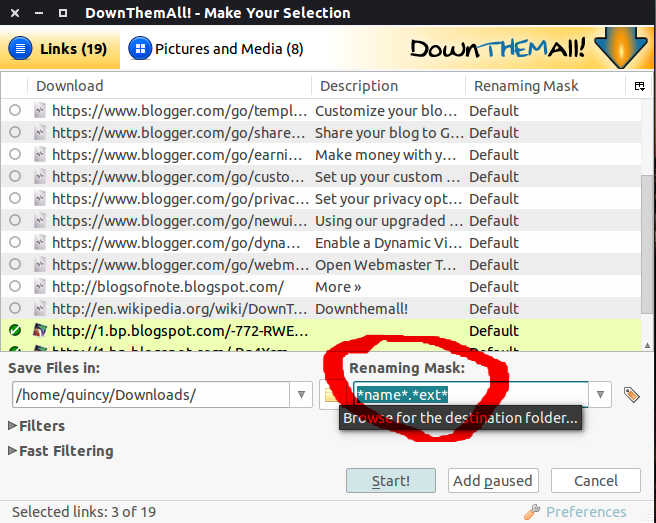The width and height of the screenshot is (656, 523).
Task: Expand the Fast Filtering section
Action: 61,451
